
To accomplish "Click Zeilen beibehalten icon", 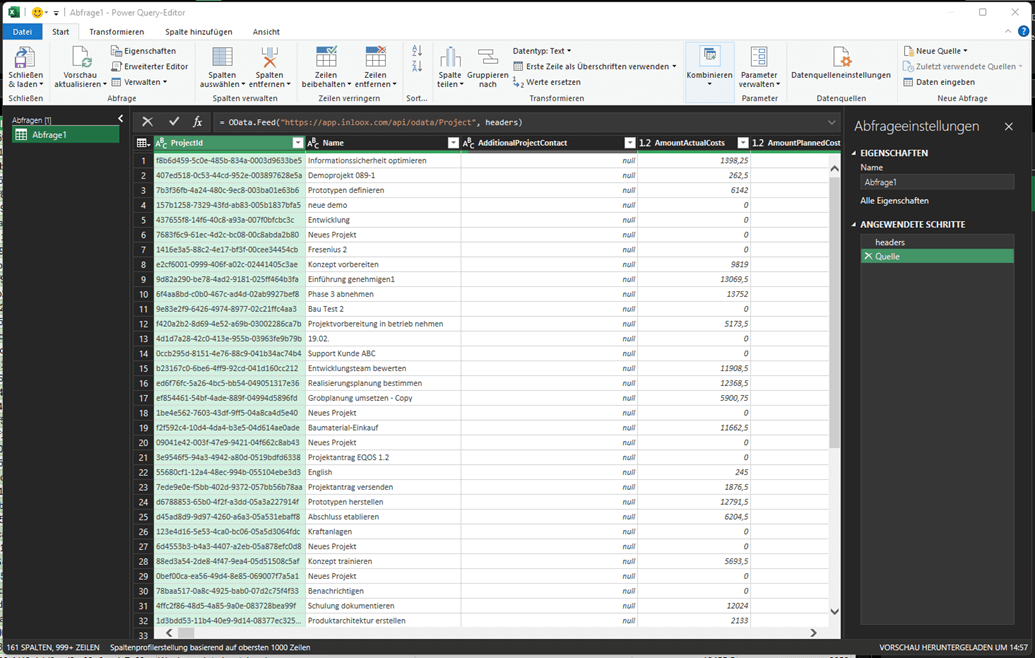I will coord(326,57).
